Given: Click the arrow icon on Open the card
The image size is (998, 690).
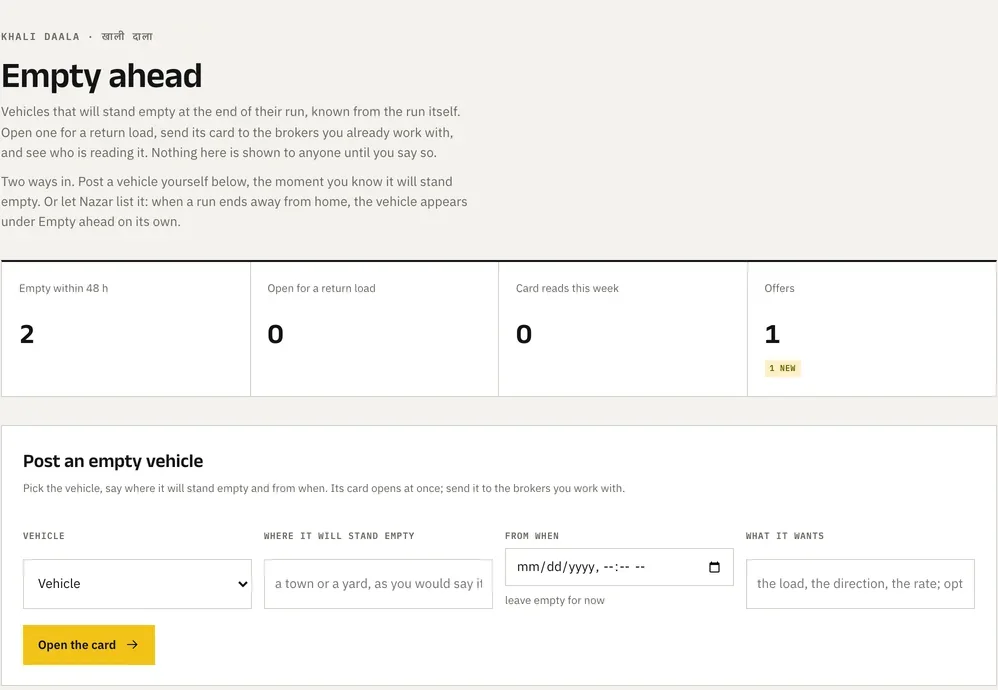Looking at the screenshot, I should [132, 645].
